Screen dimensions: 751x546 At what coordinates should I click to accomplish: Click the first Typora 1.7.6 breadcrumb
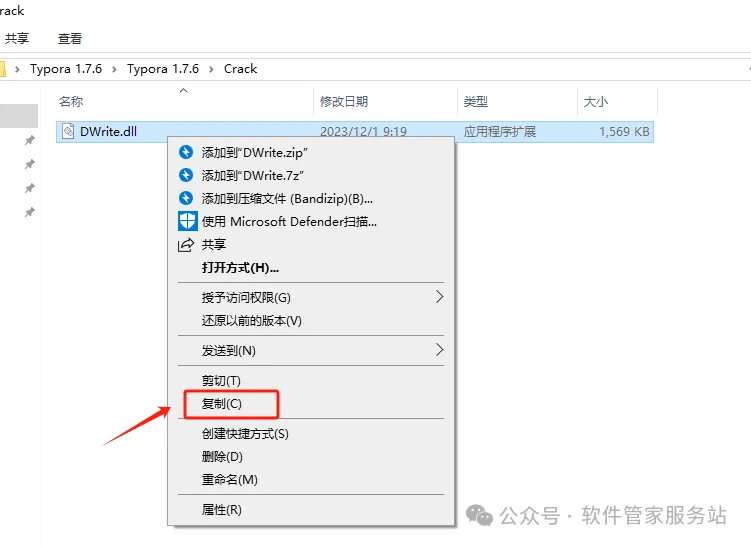(x=66, y=69)
